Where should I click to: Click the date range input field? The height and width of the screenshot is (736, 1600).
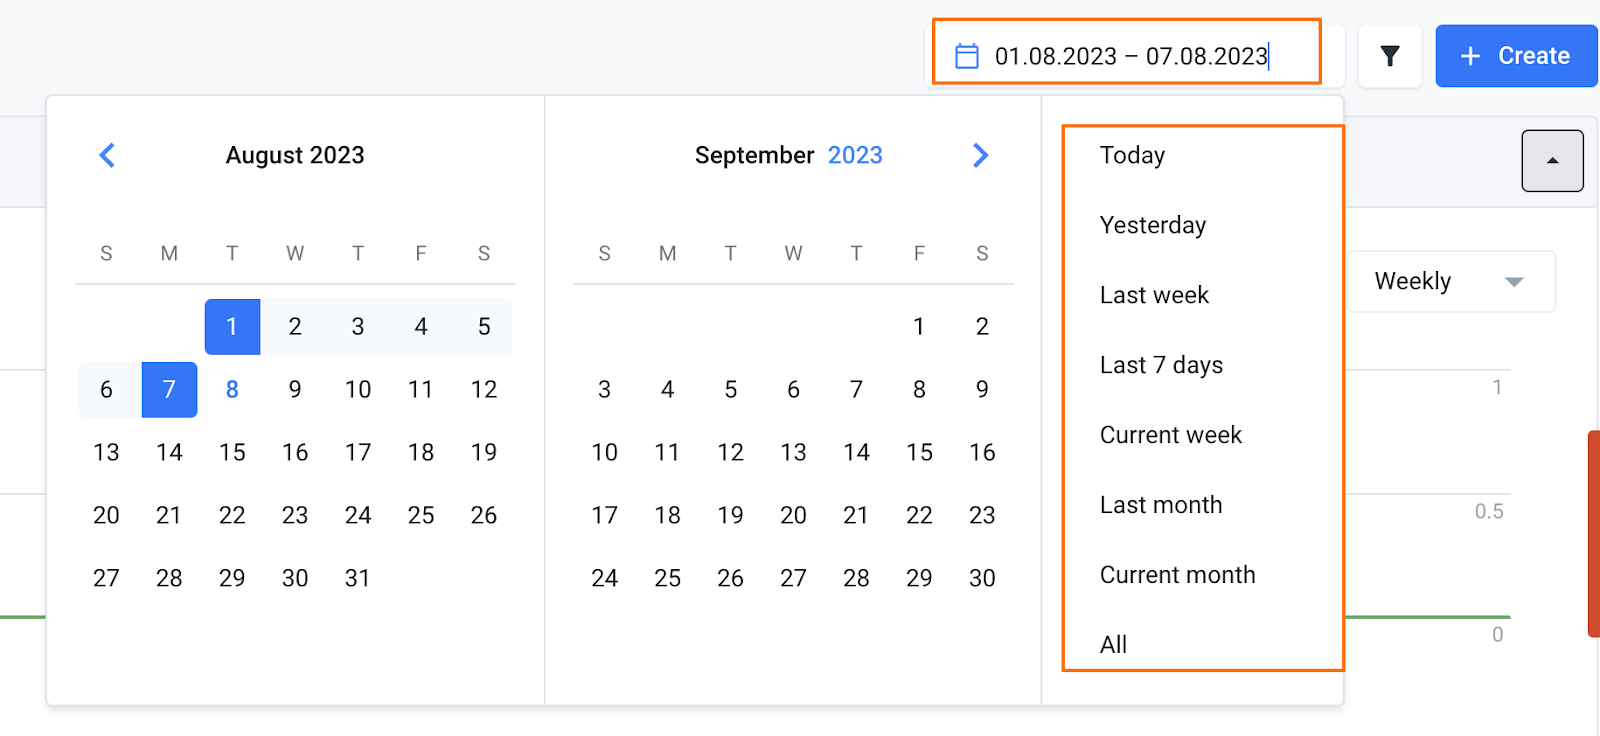click(1130, 56)
